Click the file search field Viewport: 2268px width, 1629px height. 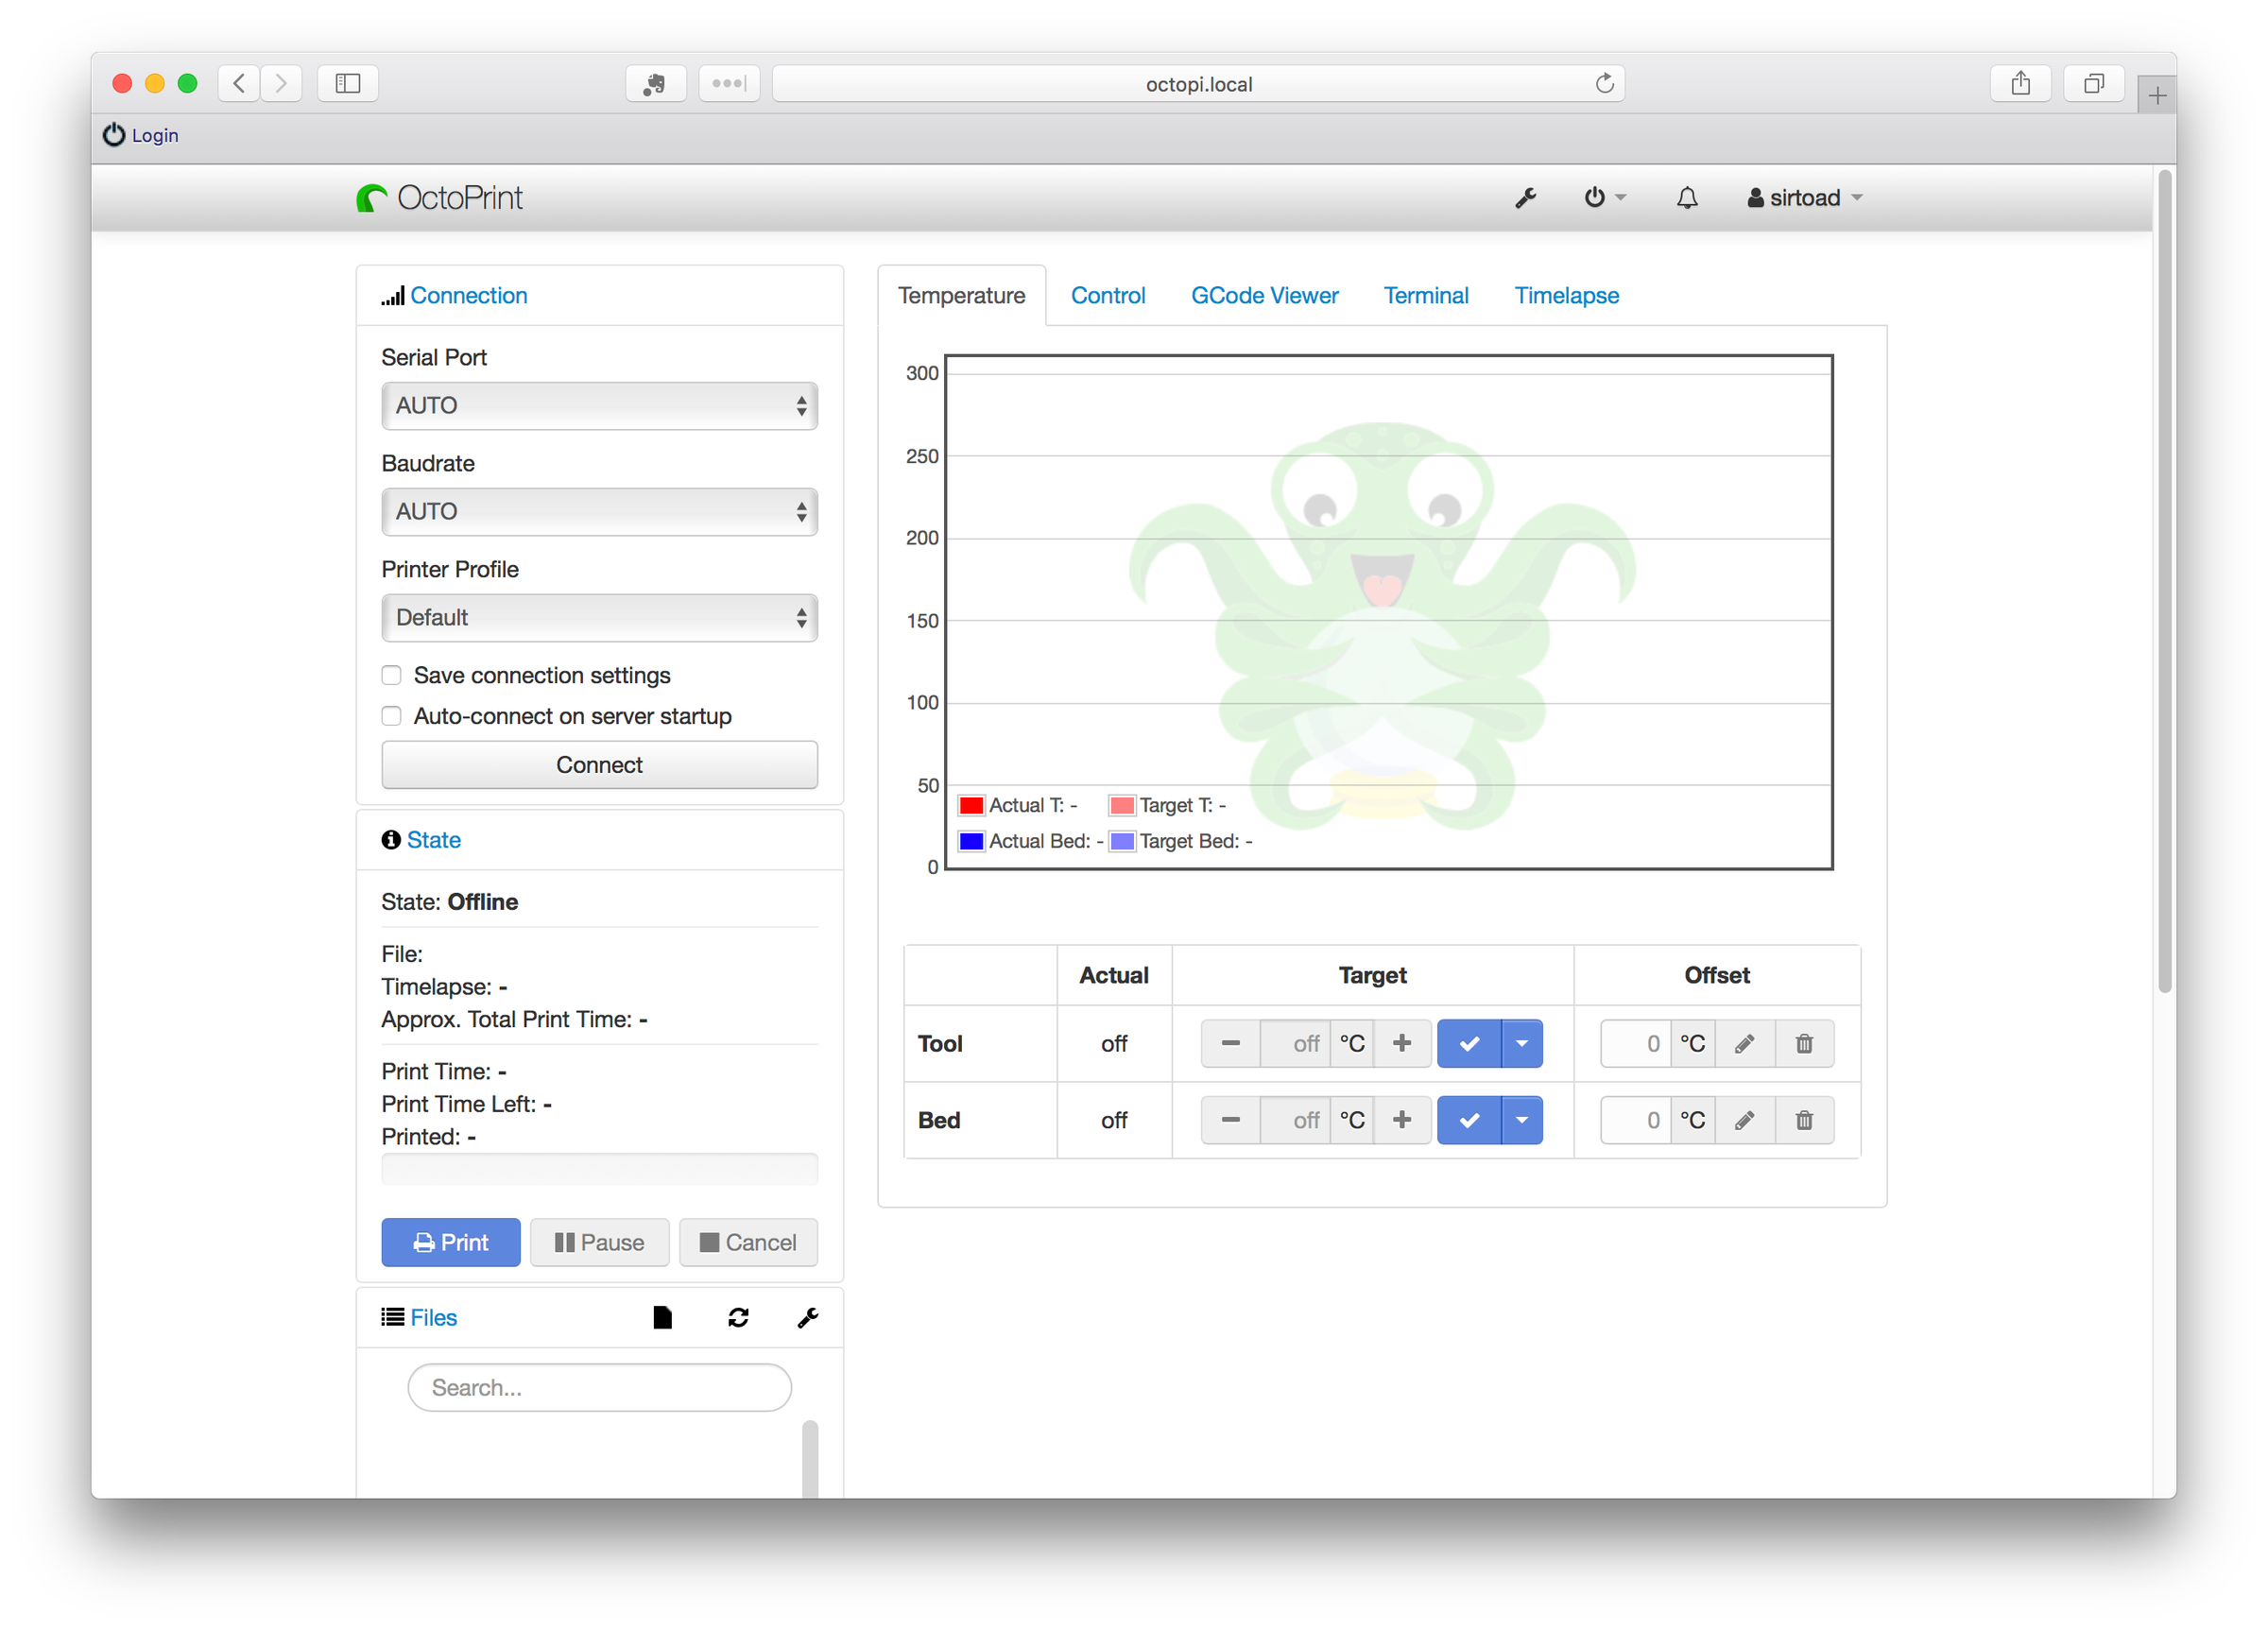pos(599,1387)
